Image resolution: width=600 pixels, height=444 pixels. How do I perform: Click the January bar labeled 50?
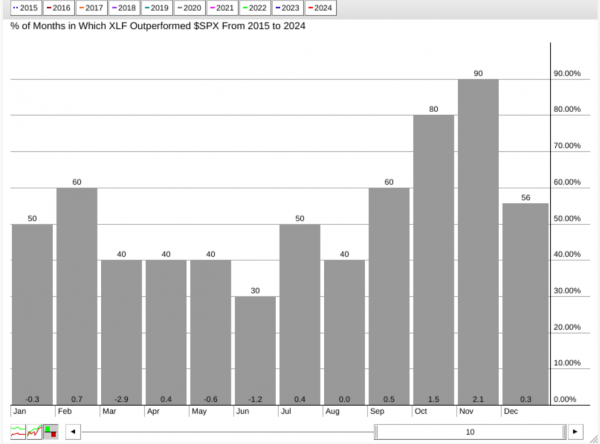pyautogui.click(x=32, y=315)
